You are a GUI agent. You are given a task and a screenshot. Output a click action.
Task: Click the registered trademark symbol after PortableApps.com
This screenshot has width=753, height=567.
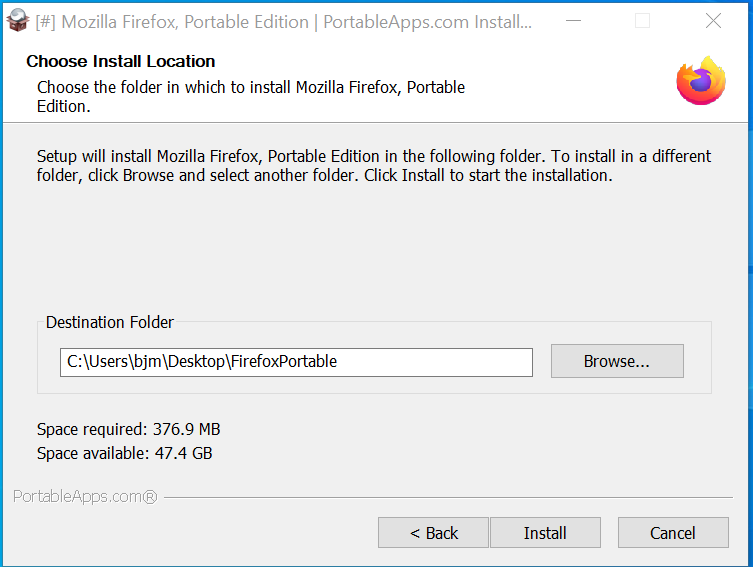click(x=150, y=496)
